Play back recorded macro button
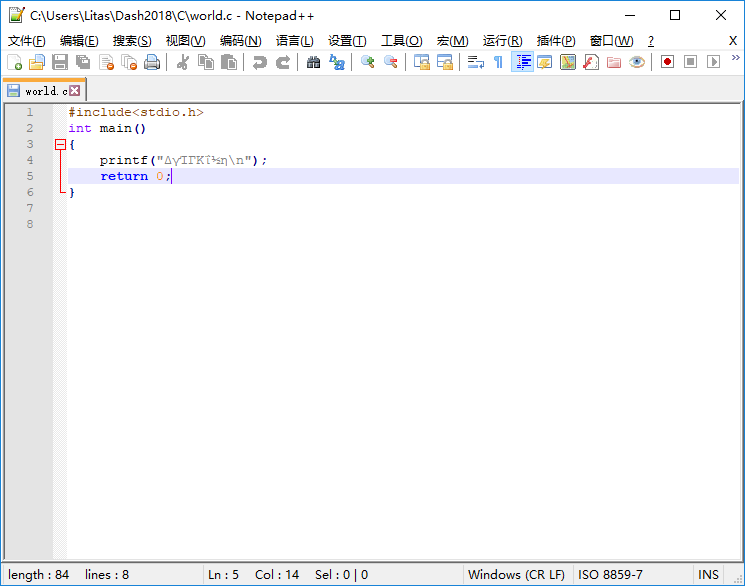The width and height of the screenshot is (745, 586). 713,62
